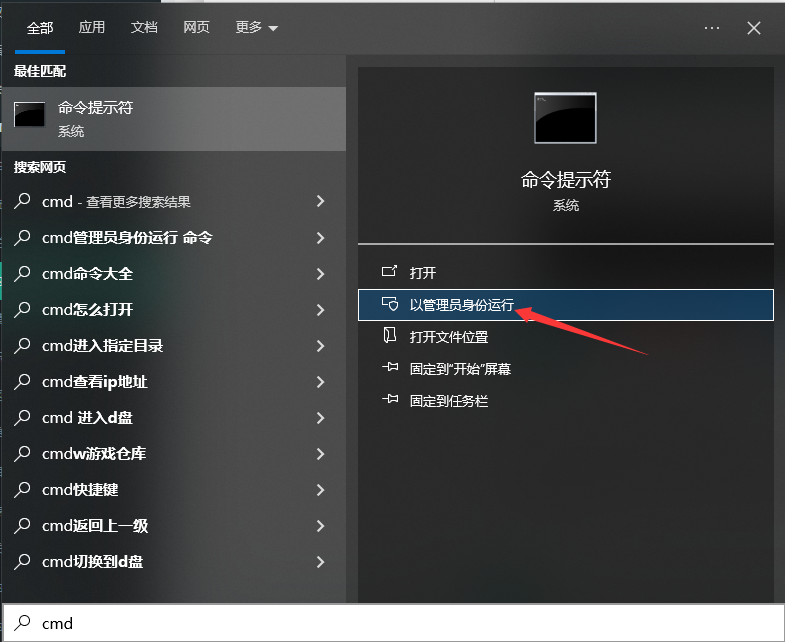Click the shield icon beside 以管理员身份运行
This screenshot has width=785, height=642.
coord(390,305)
